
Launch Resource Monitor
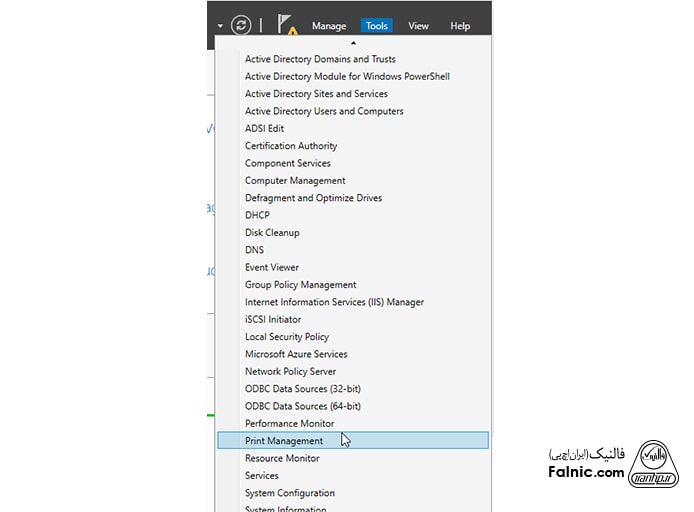click(282, 458)
